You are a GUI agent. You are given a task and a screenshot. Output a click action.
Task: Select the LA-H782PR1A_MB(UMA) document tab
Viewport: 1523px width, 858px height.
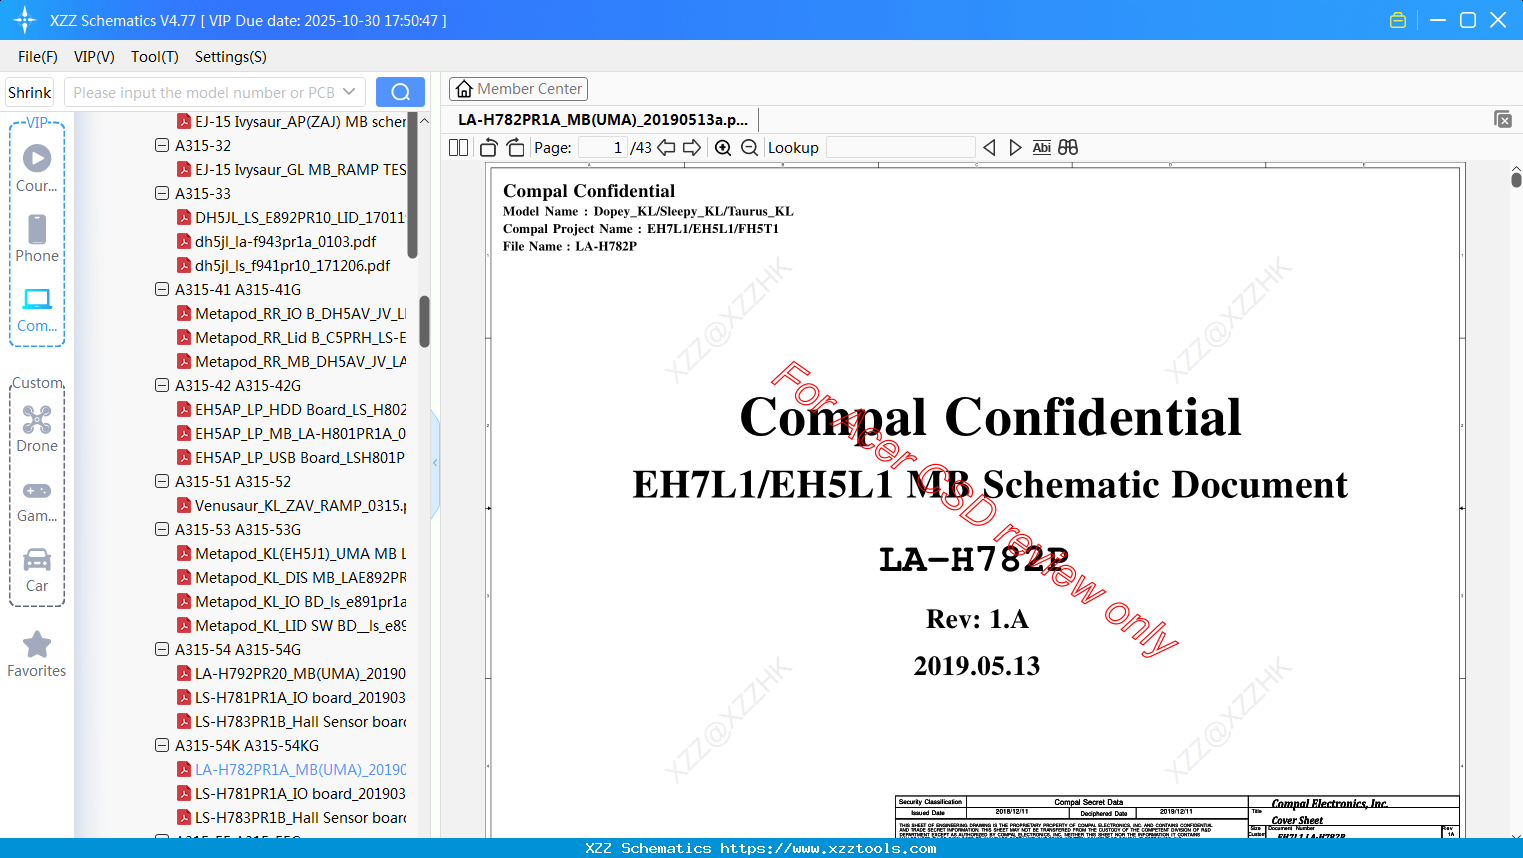[x=603, y=119]
